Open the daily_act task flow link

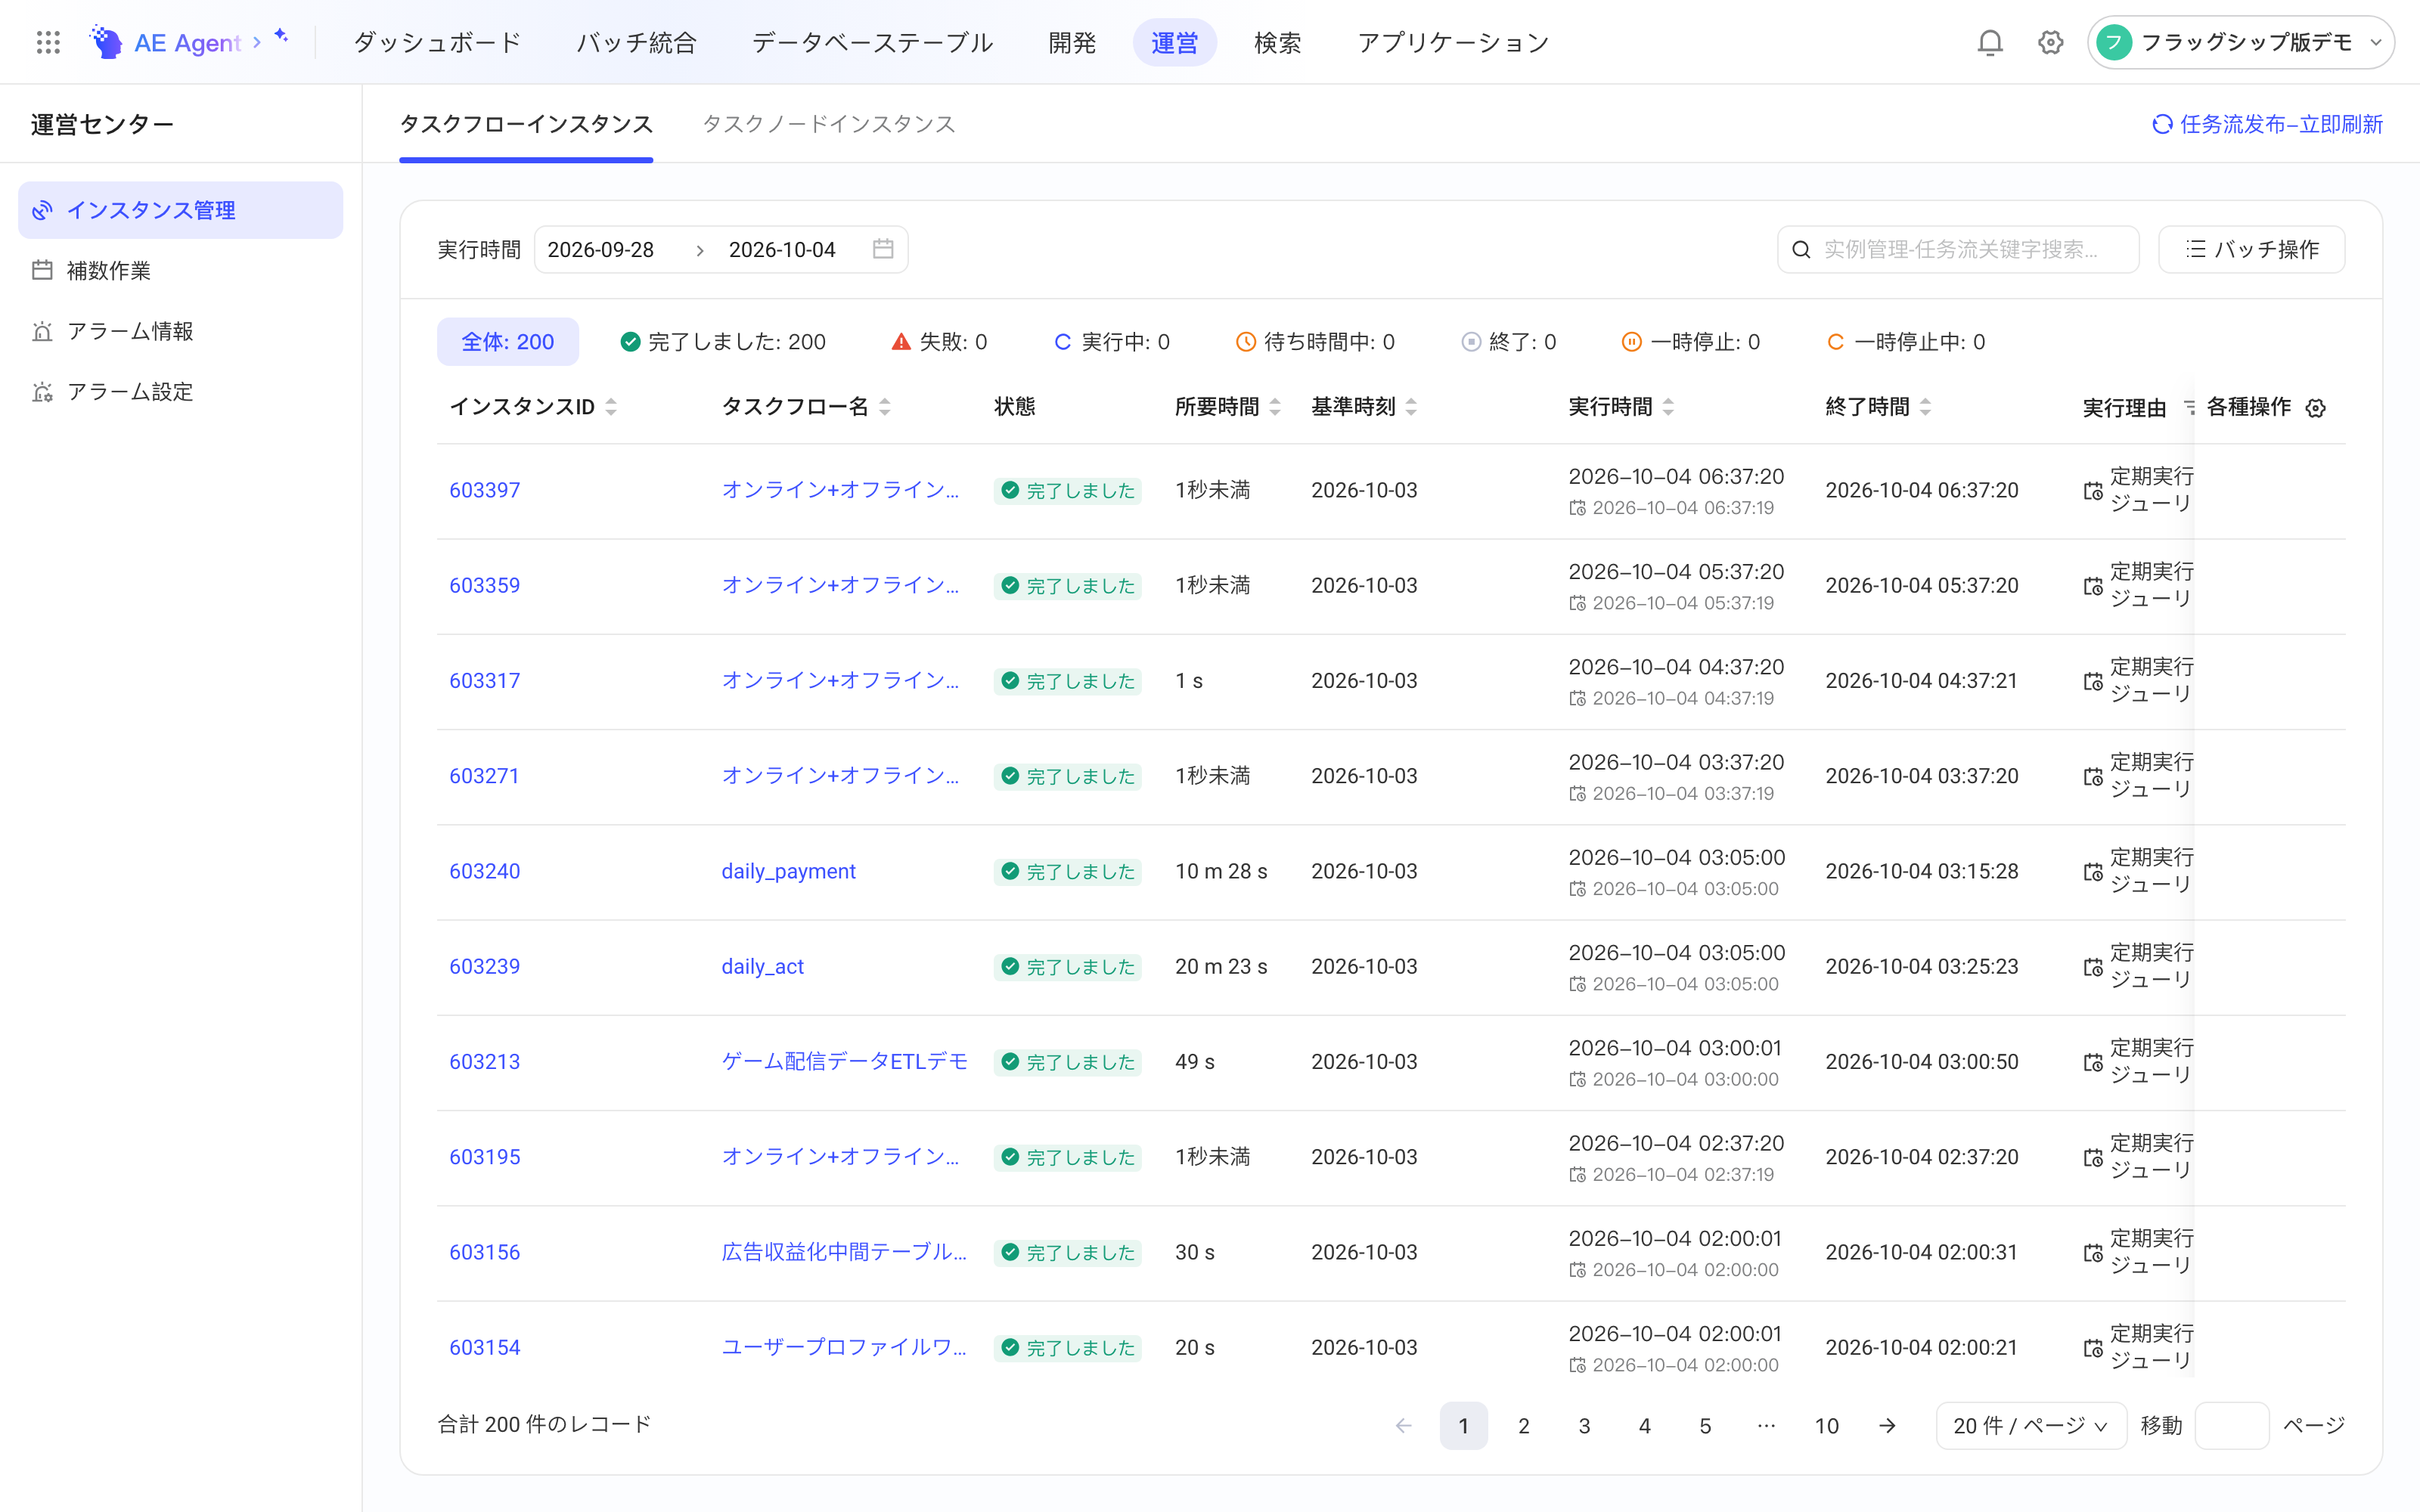[x=762, y=966]
